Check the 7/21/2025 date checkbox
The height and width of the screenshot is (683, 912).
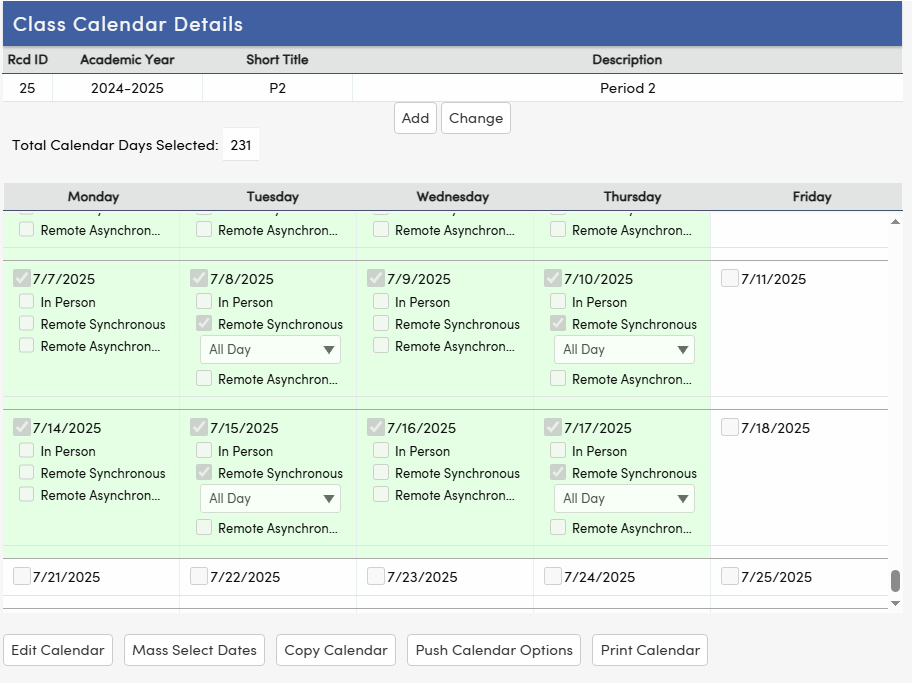click(22, 576)
